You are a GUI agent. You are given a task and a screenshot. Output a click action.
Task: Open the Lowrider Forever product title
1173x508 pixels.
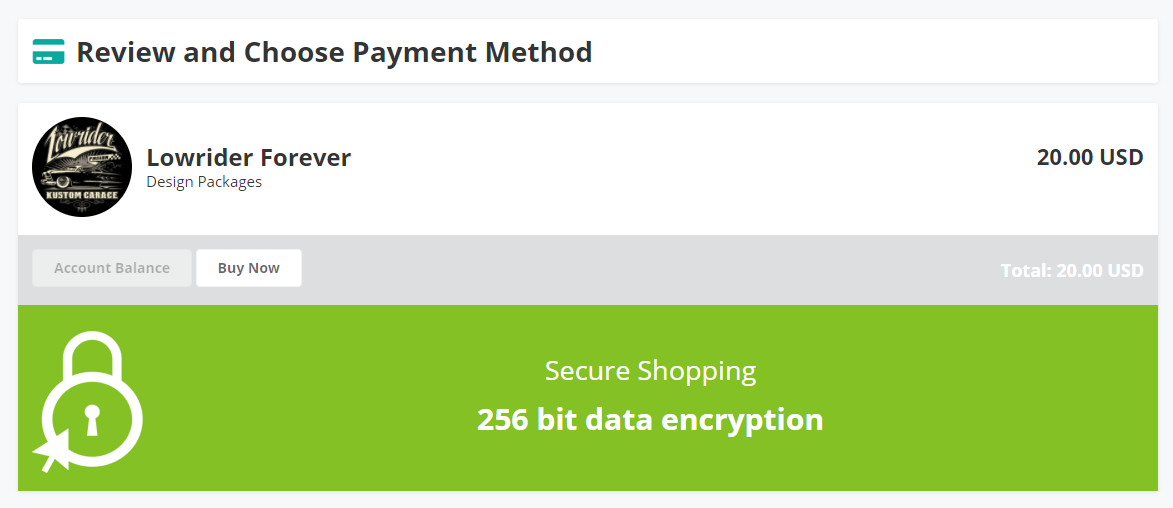(249, 157)
